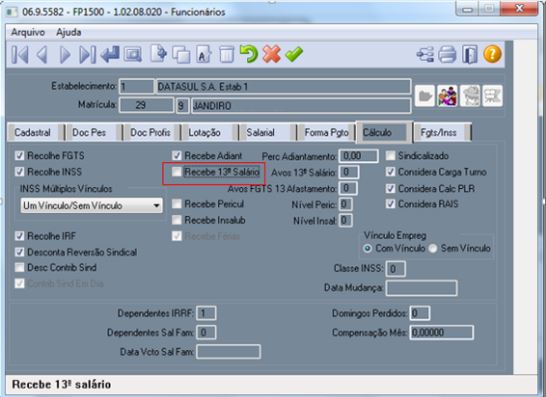Toggle Recolhe IRF checkbox
This screenshot has width=546, height=397.
click(20, 236)
